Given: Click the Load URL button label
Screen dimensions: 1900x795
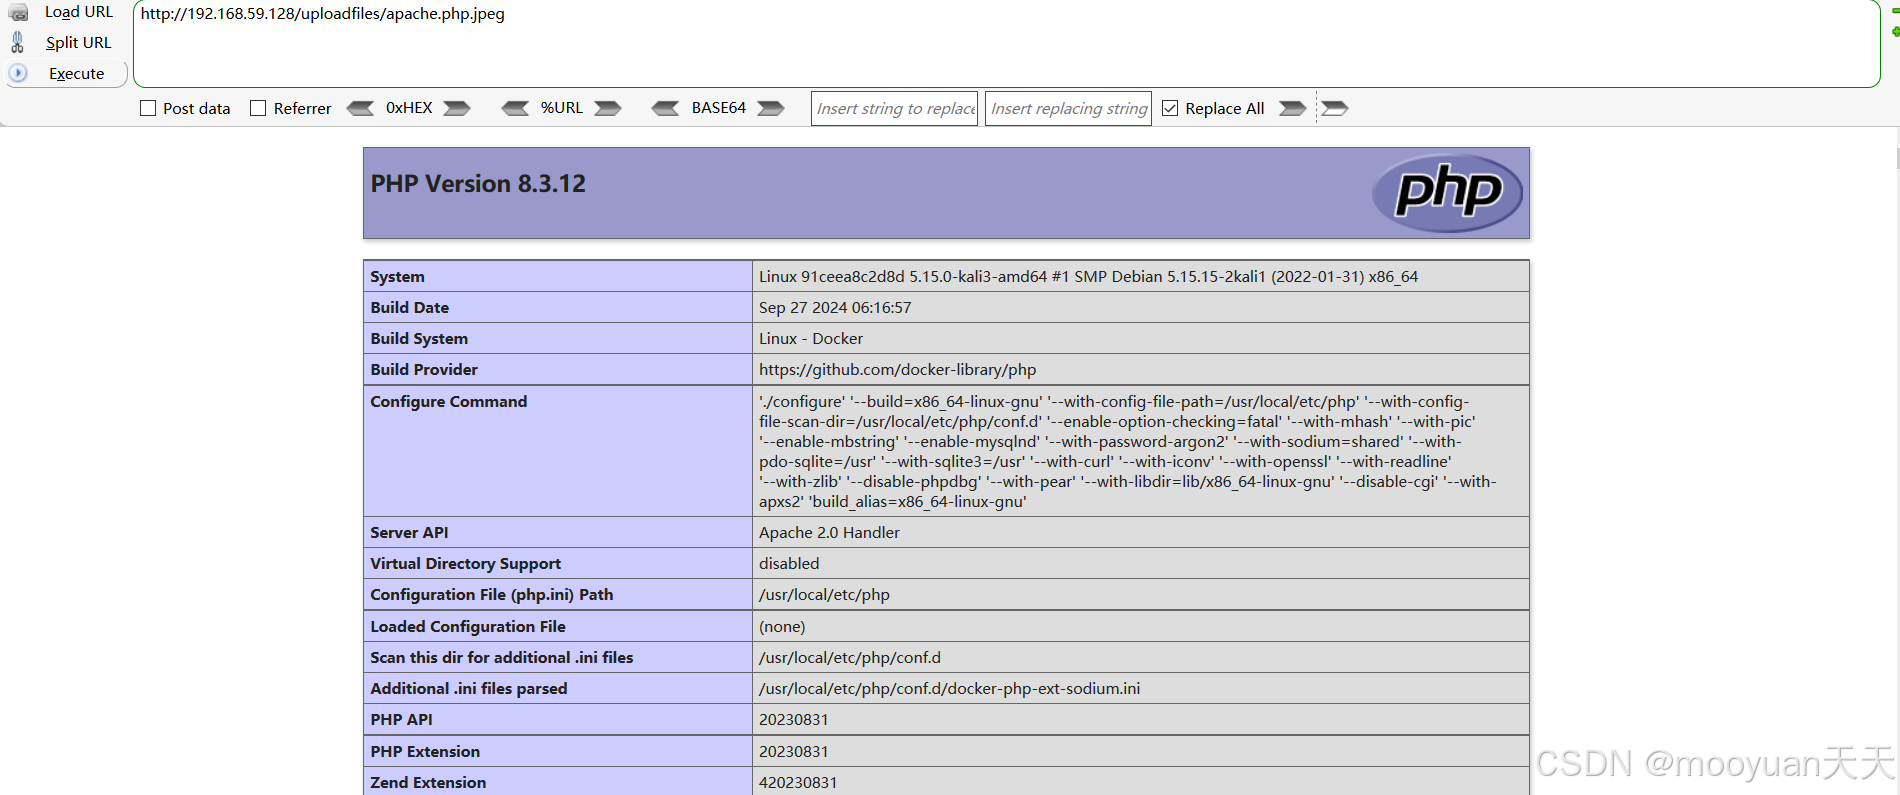Looking at the screenshot, I should pyautogui.click(x=79, y=12).
